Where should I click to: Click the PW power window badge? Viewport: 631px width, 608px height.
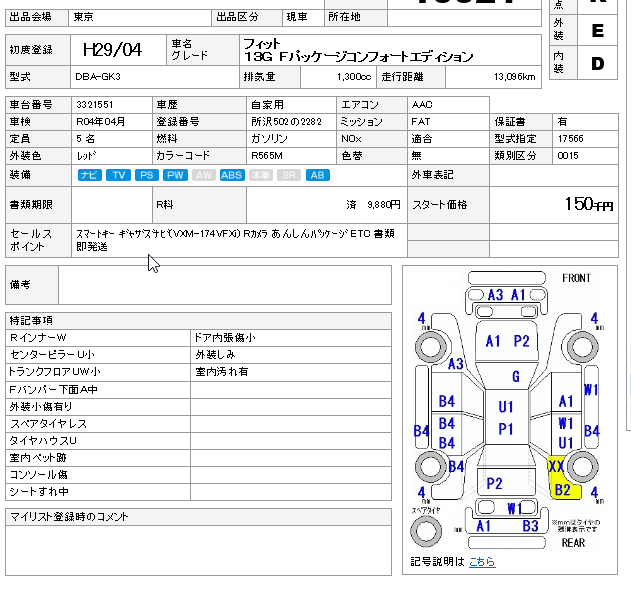(175, 175)
